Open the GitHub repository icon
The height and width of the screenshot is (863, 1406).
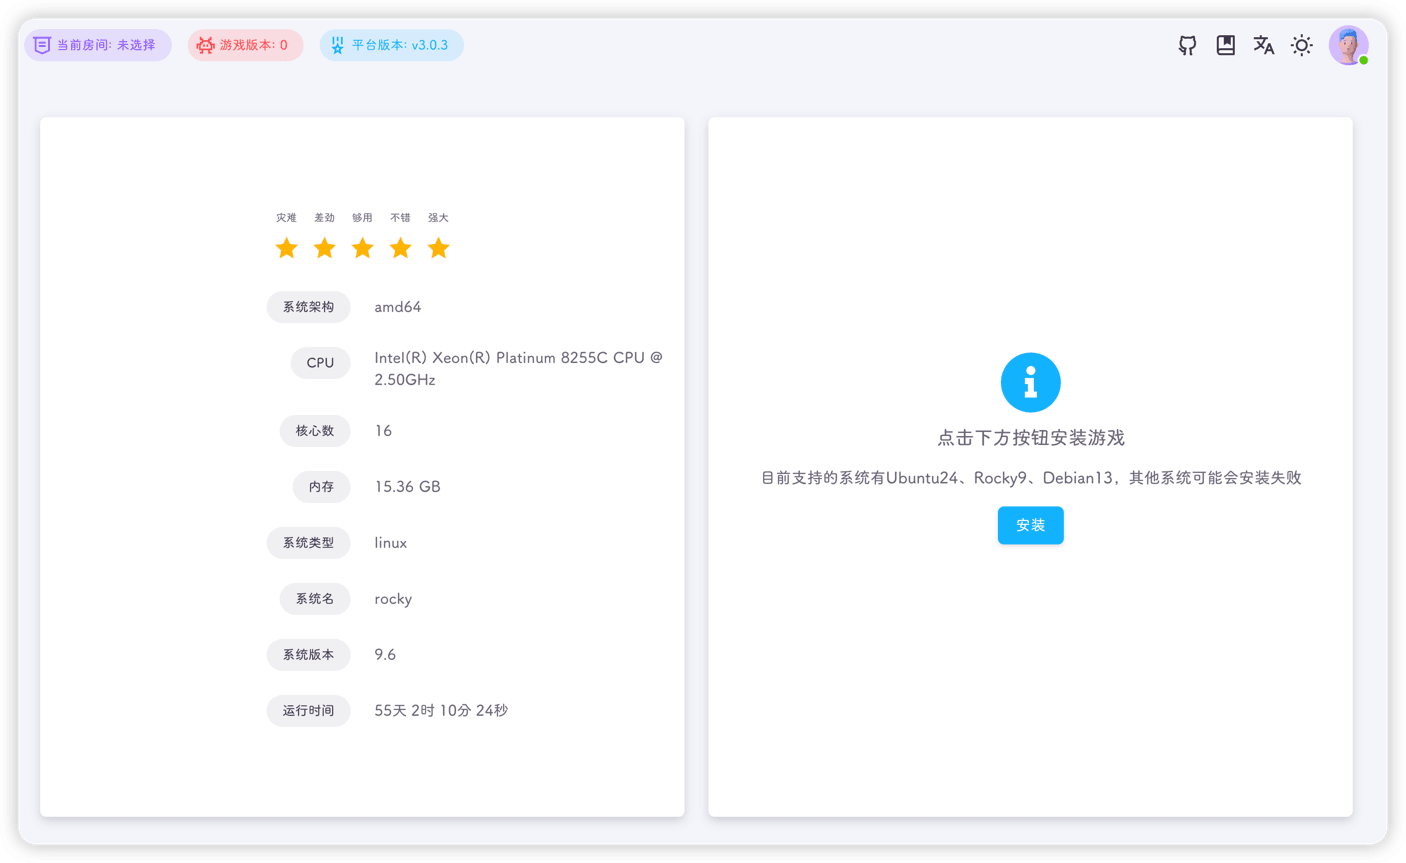pos(1187,45)
